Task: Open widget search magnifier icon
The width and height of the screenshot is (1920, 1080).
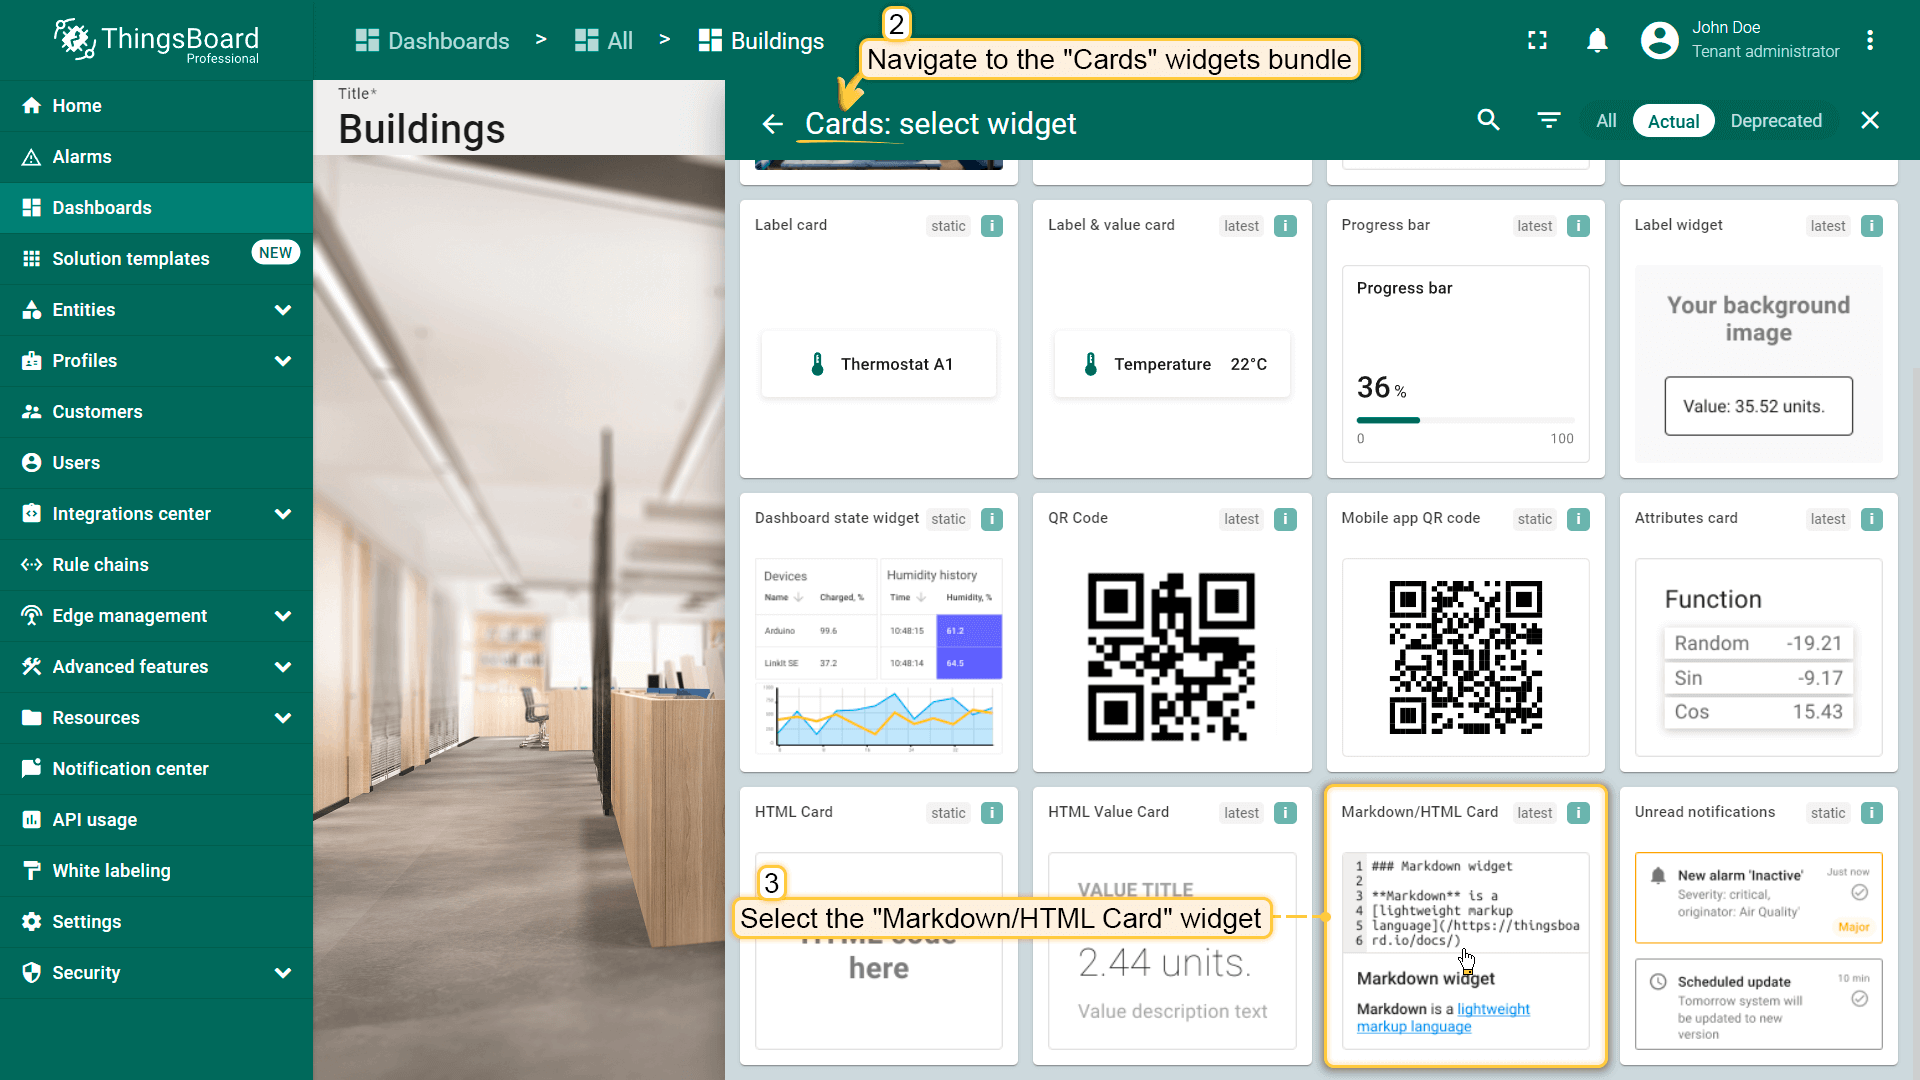Action: pyautogui.click(x=1488, y=121)
